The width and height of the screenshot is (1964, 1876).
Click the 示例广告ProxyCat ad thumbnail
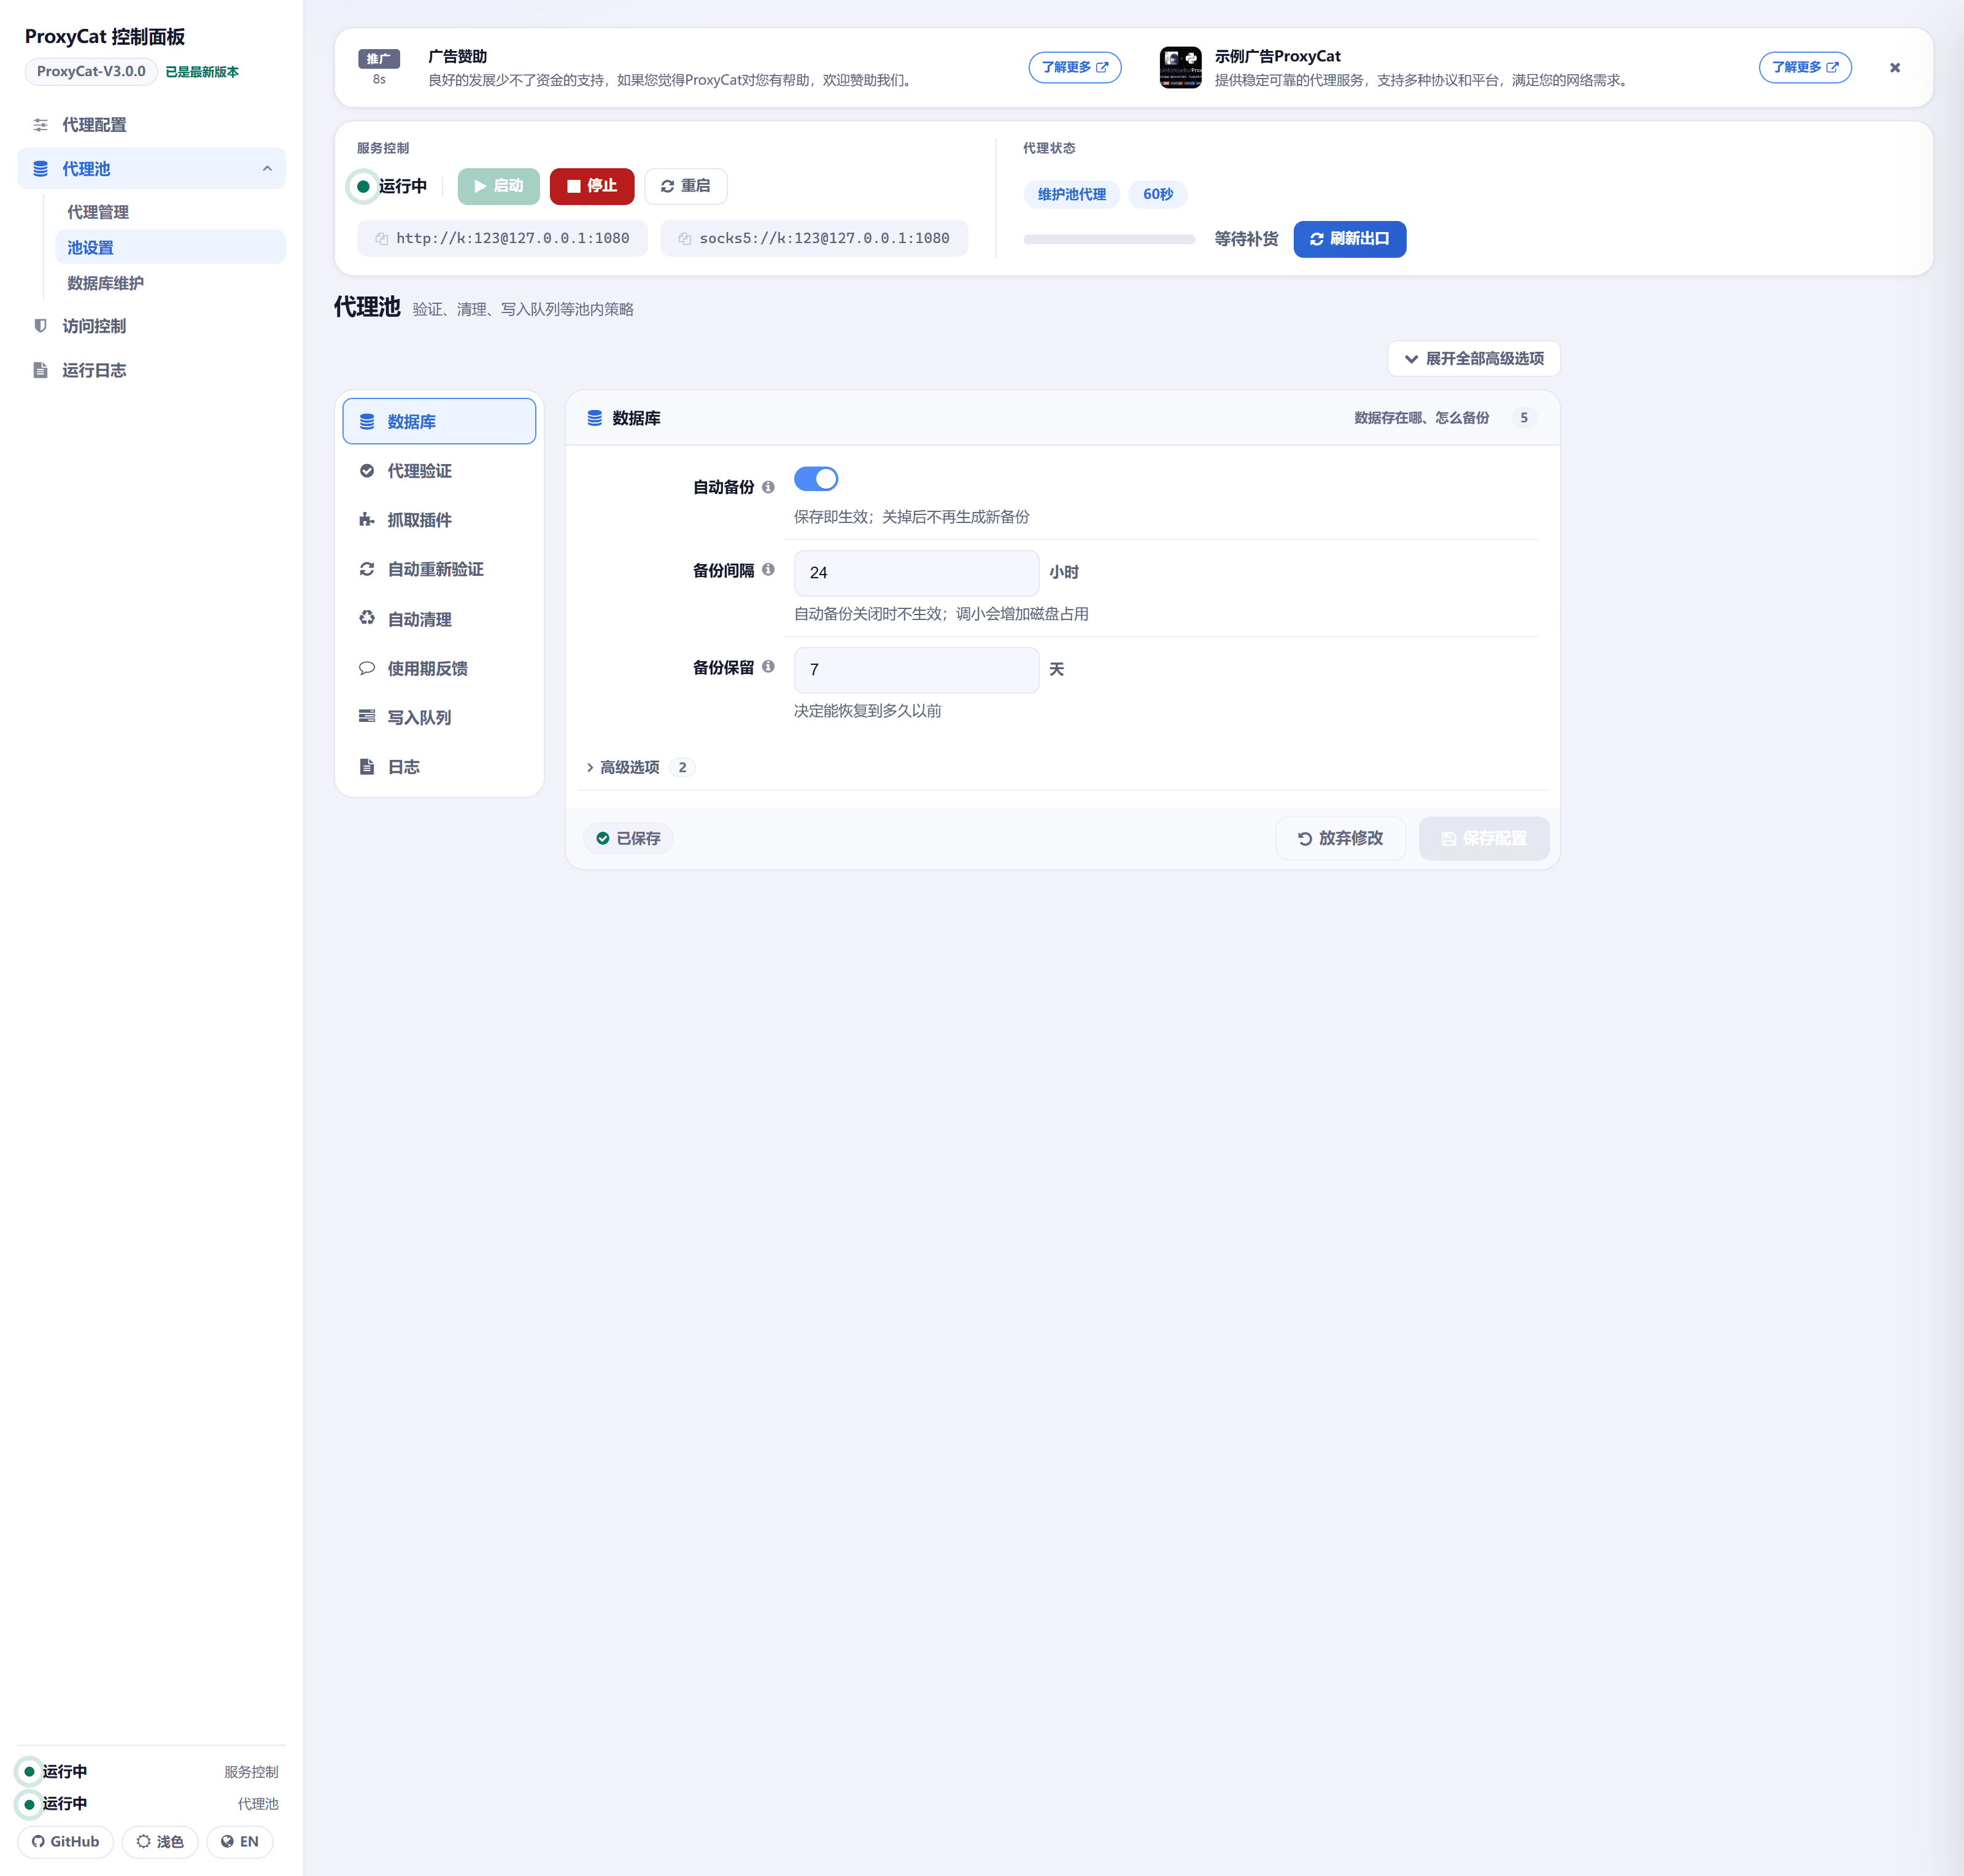(1180, 67)
